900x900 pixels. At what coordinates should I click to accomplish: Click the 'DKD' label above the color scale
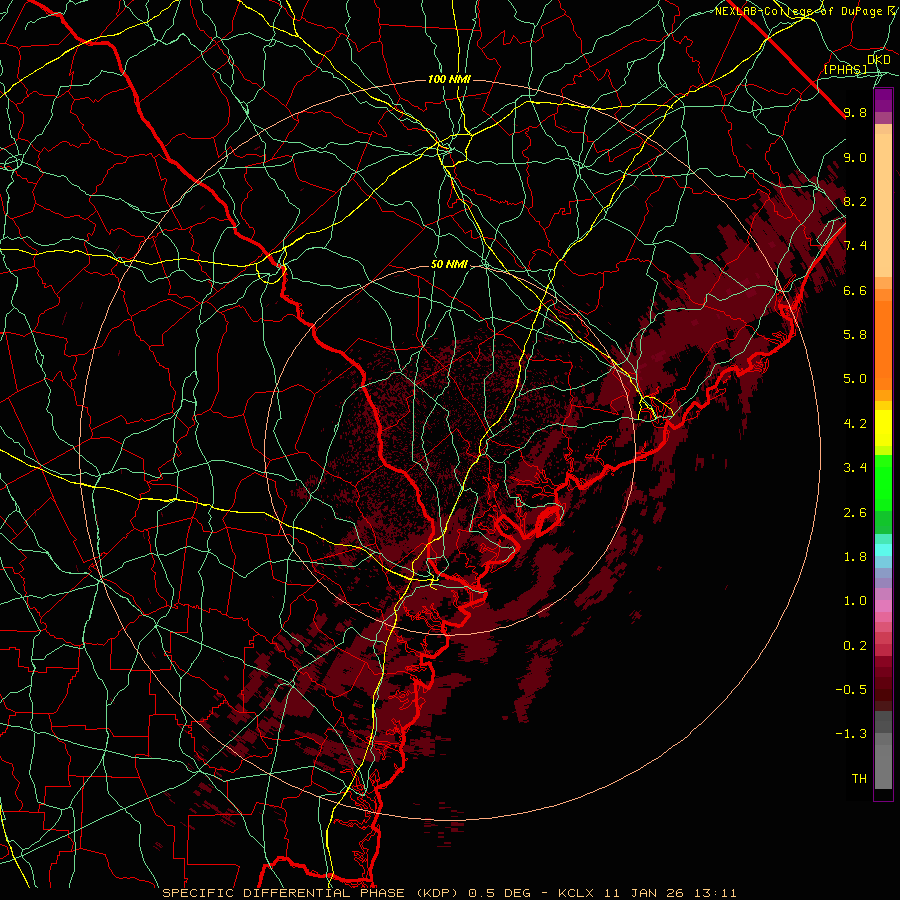879,59
